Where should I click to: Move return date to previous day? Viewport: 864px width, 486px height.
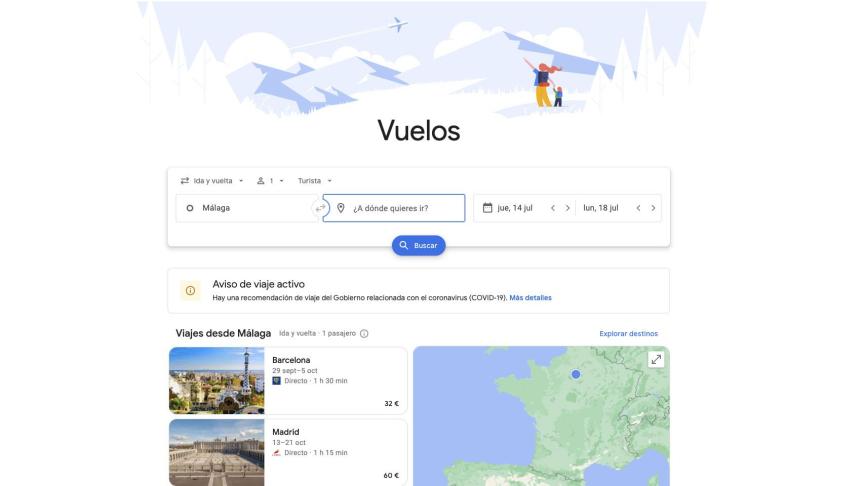click(x=638, y=208)
